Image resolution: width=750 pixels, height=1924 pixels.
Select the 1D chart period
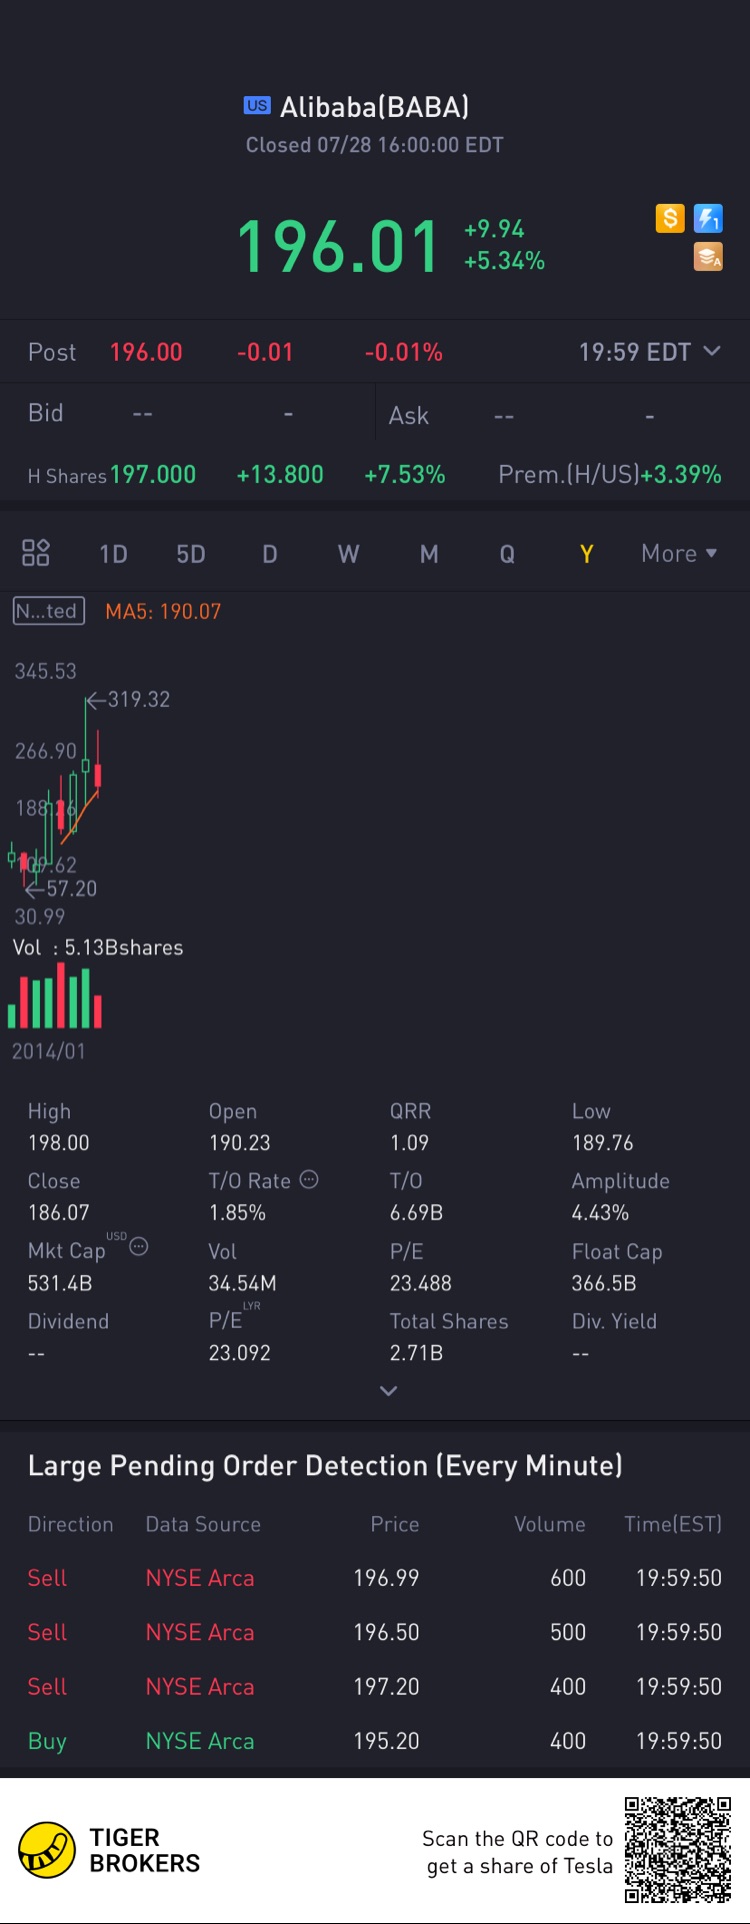tap(113, 554)
